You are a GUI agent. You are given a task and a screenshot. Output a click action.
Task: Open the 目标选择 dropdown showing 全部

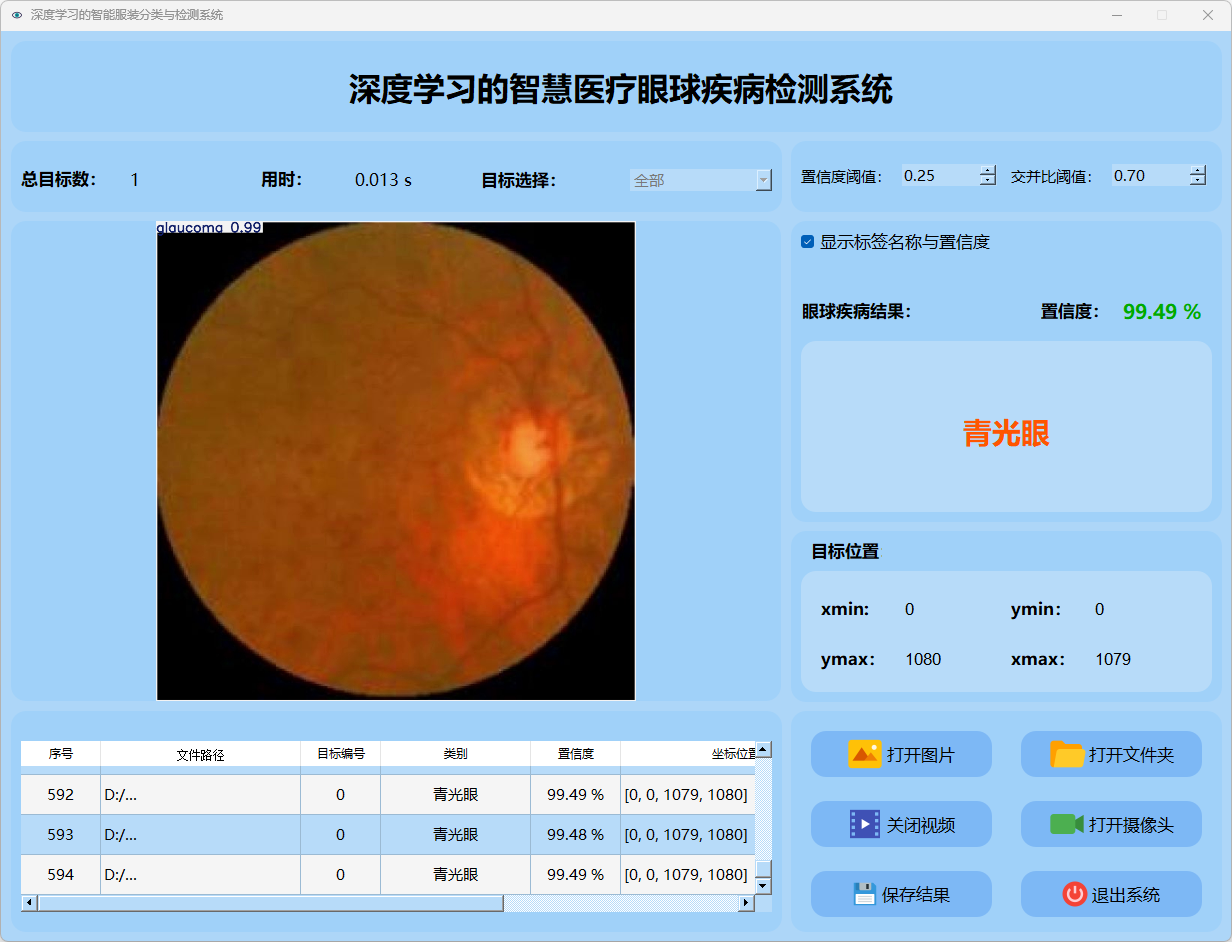(x=700, y=180)
